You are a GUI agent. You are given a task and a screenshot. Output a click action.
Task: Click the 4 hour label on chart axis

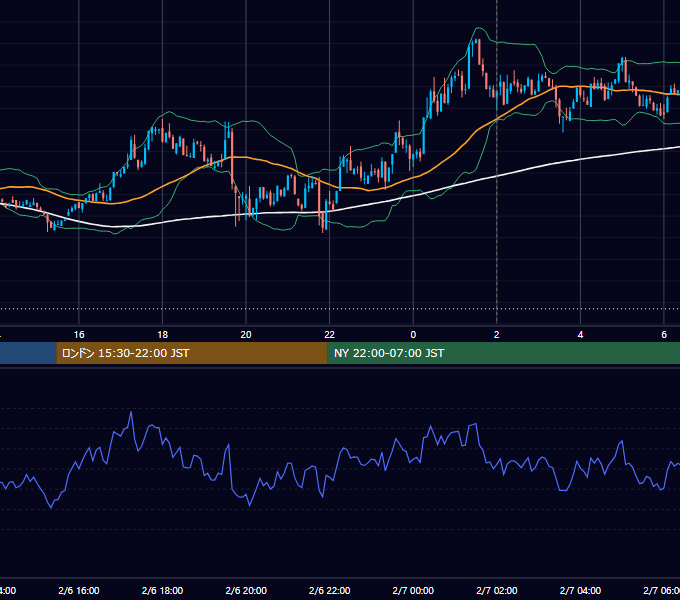[x=580, y=334]
